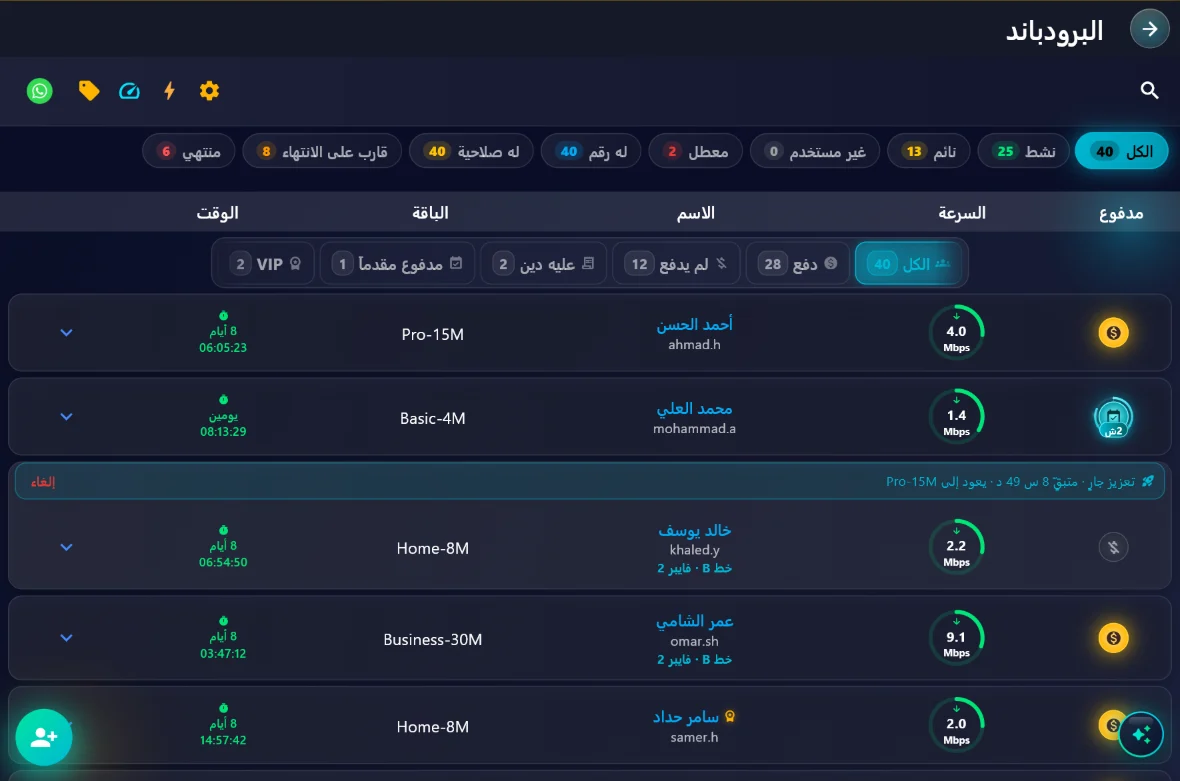The width and height of the screenshot is (1180, 781).
Task: Select payment filter عليه دين 2
Action: click(x=543, y=263)
